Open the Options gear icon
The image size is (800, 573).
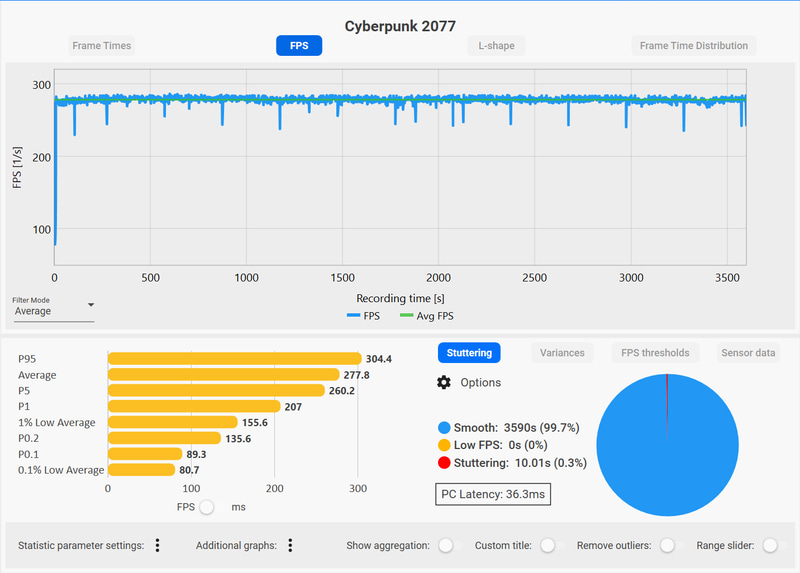[444, 382]
